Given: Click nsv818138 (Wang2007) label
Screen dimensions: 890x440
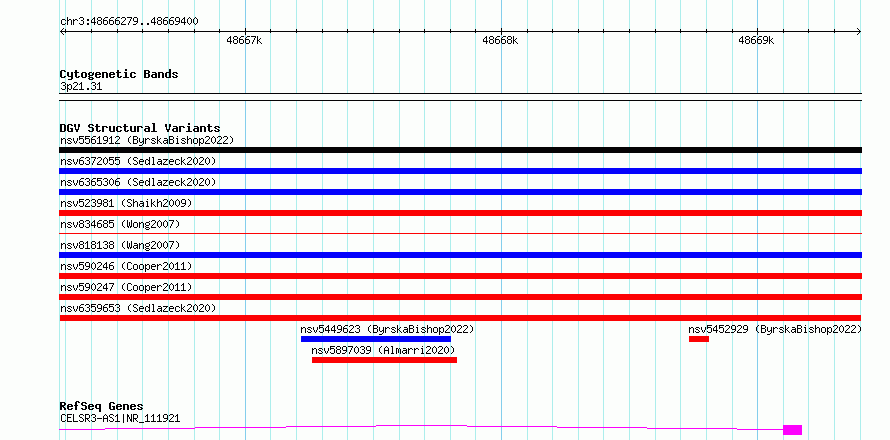Looking at the screenshot, I should coord(120,245).
